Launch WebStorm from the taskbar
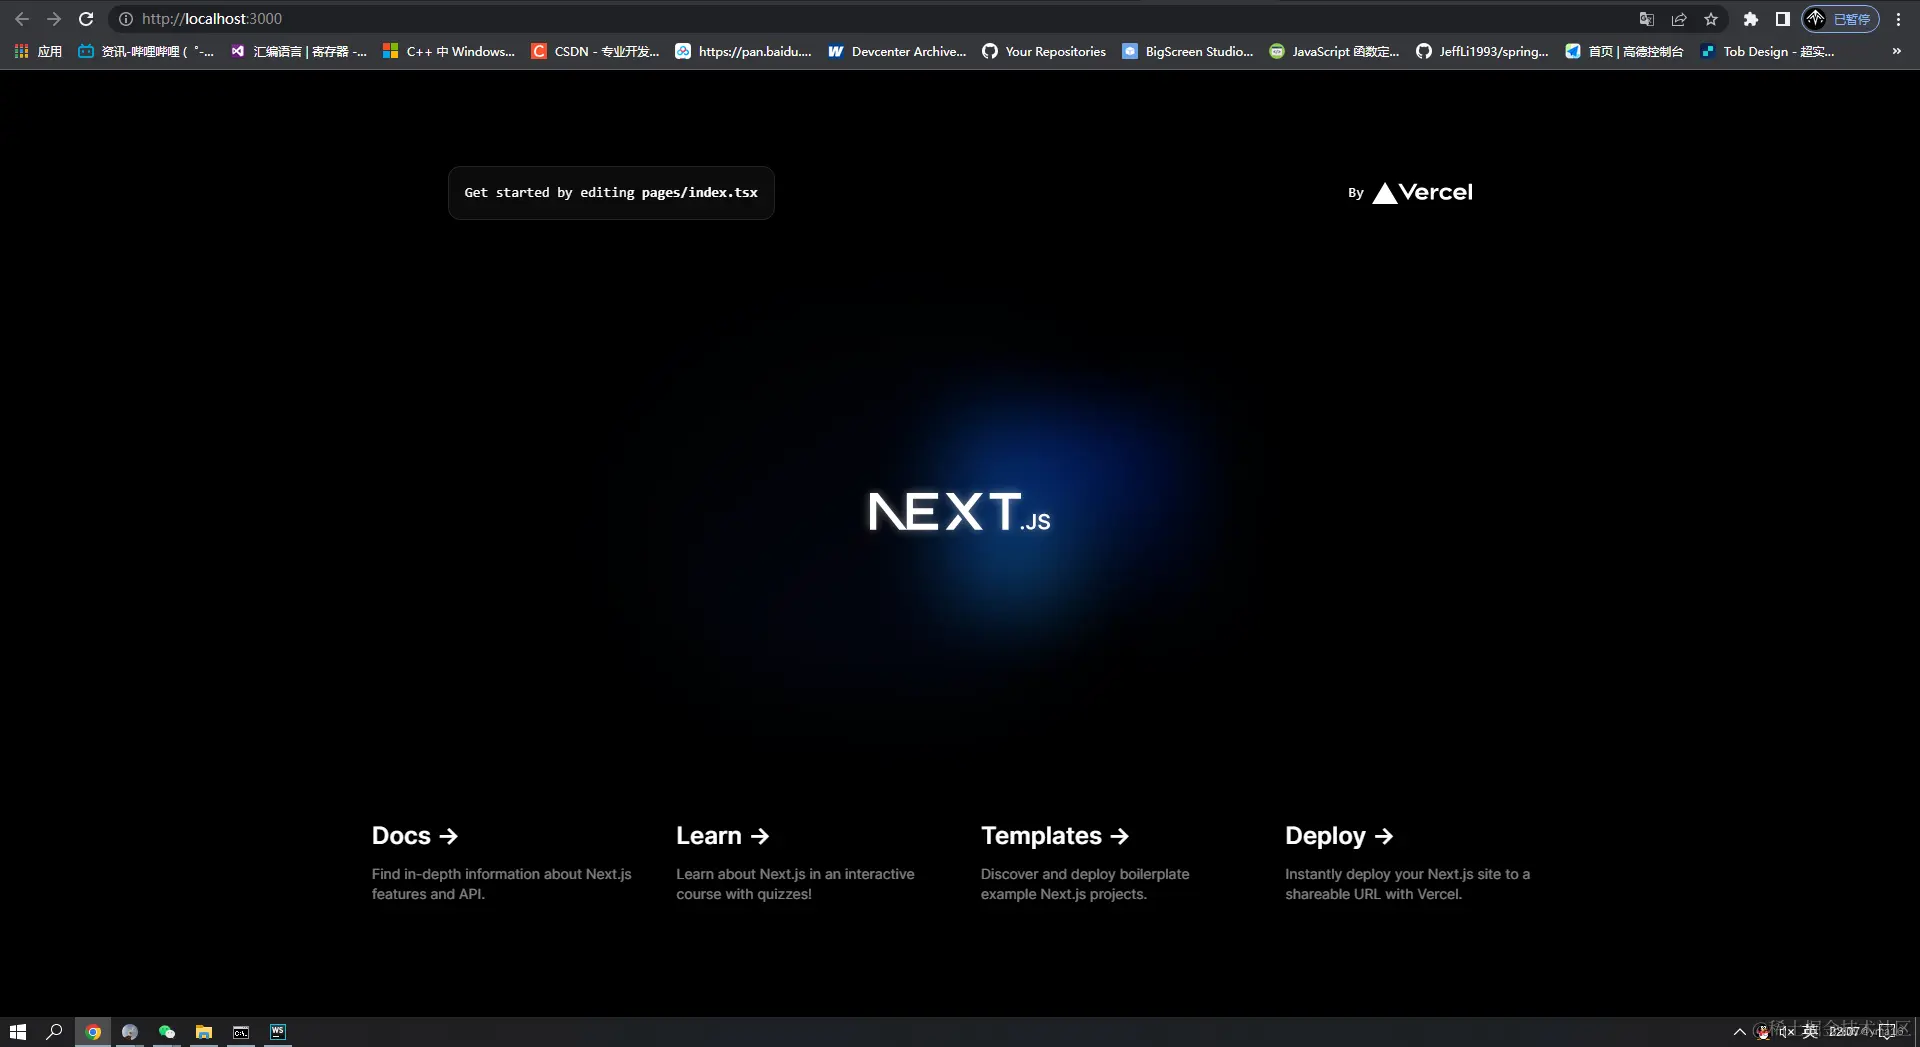 [x=277, y=1032]
